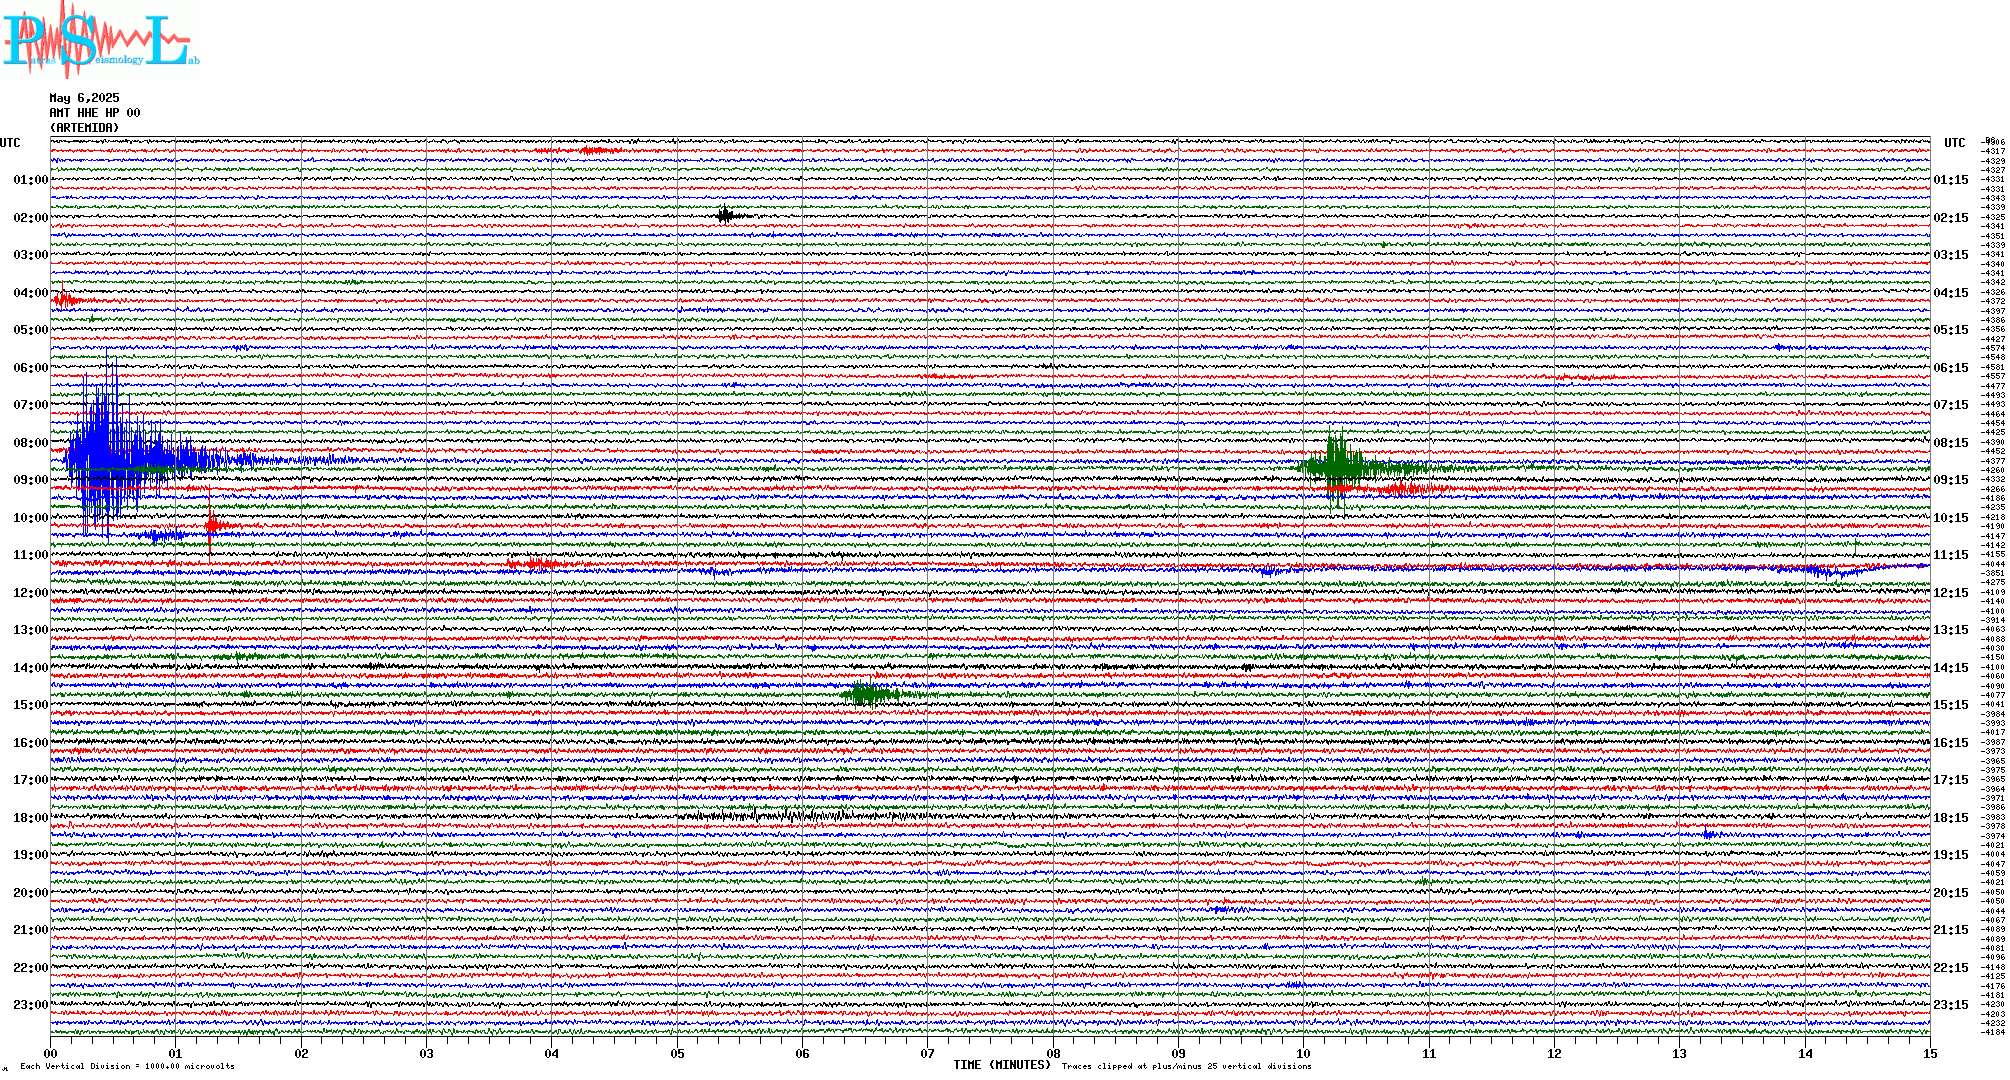Viewport: 2010px width, 1080px height.
Task: Click the 03:15 label on right side
Action: point(1951,255)
